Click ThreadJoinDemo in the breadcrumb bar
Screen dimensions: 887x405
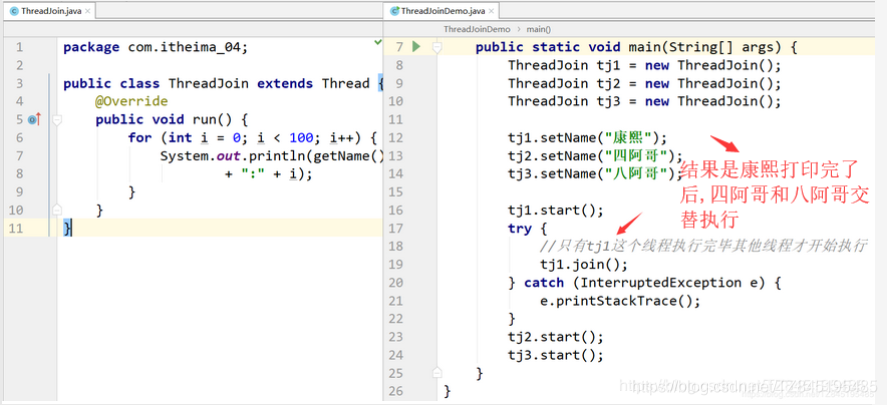(476, 30)
